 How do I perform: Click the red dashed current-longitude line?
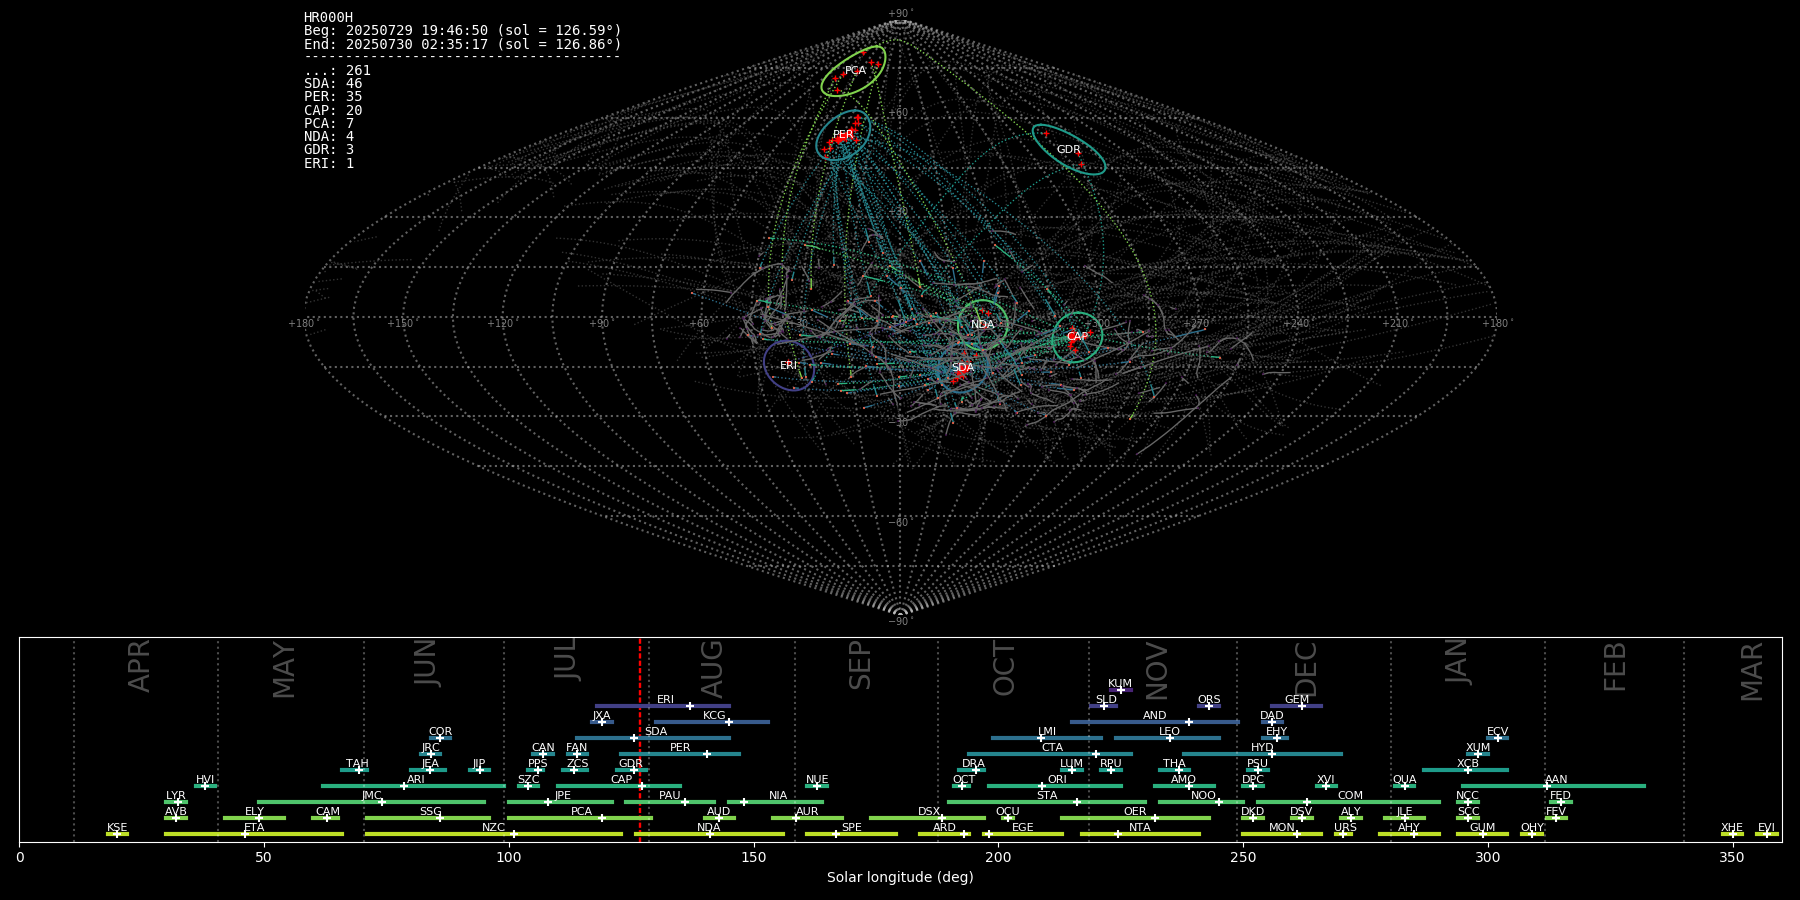640,740
